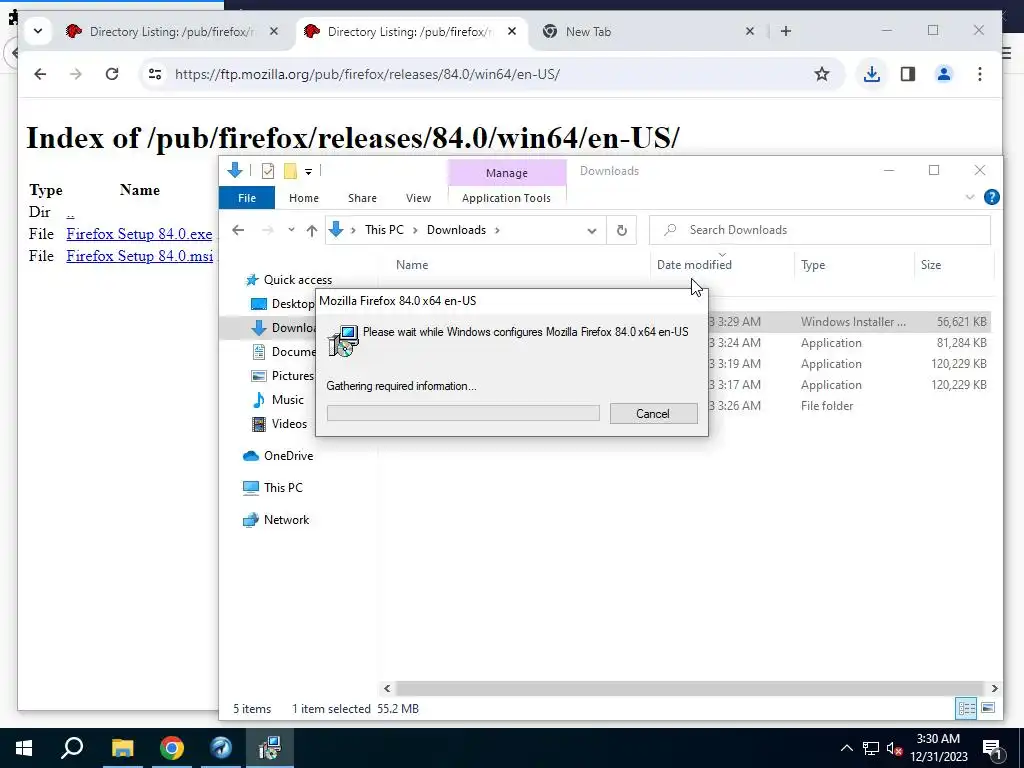The image size is (1024, 768).
Task: Open Chrome three-dot menu
Action: click(980, 74)
